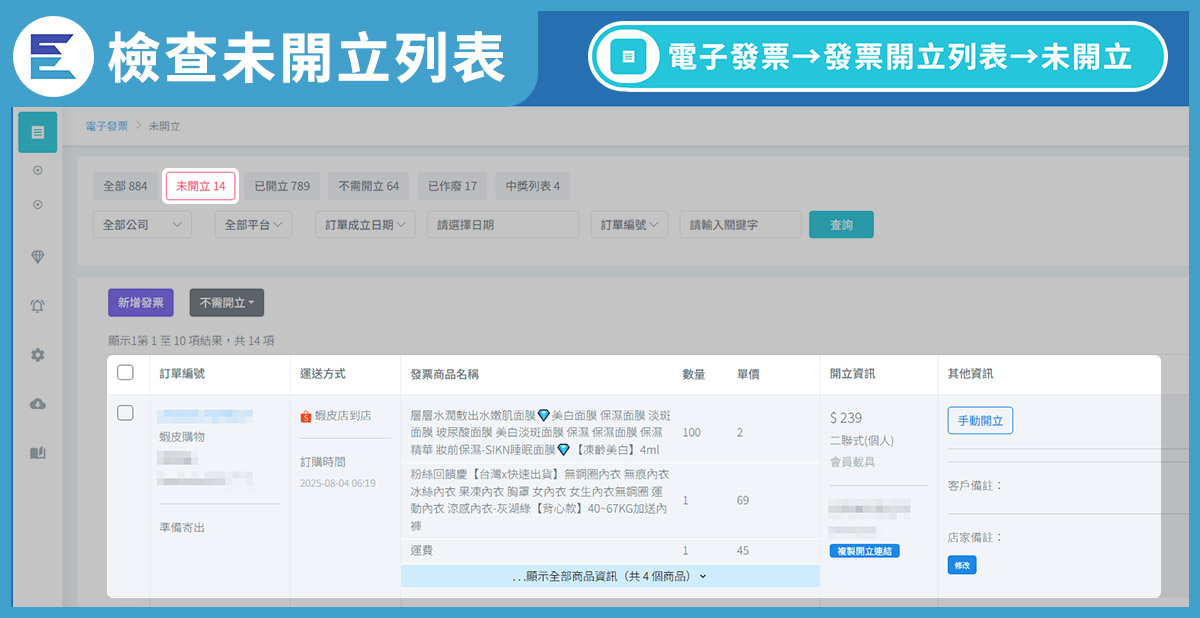Viewport: 1200px width, 618px height.
Task: Check the first order row checkbox
Action: (125, 413)
